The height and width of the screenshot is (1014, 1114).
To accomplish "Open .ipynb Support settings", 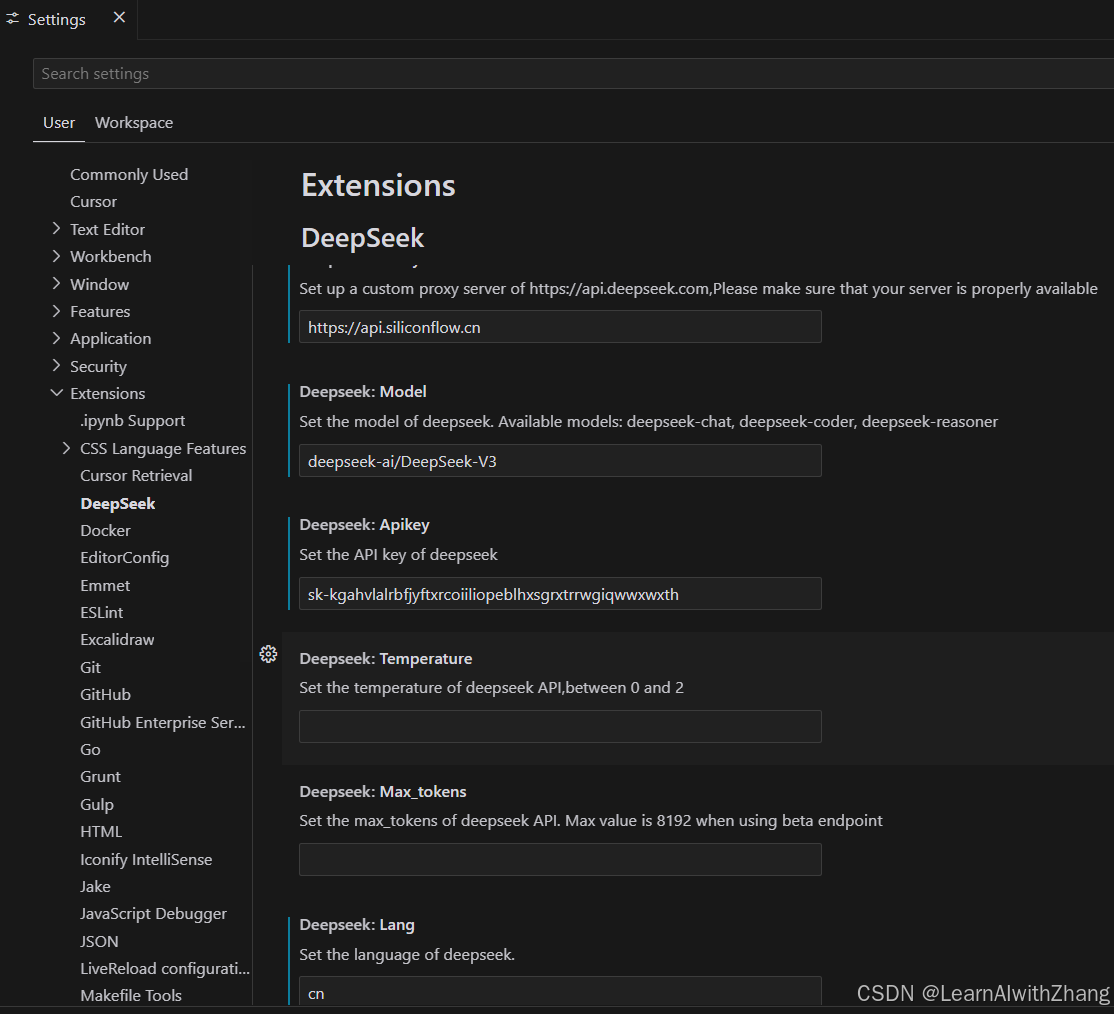I will 132,421.
